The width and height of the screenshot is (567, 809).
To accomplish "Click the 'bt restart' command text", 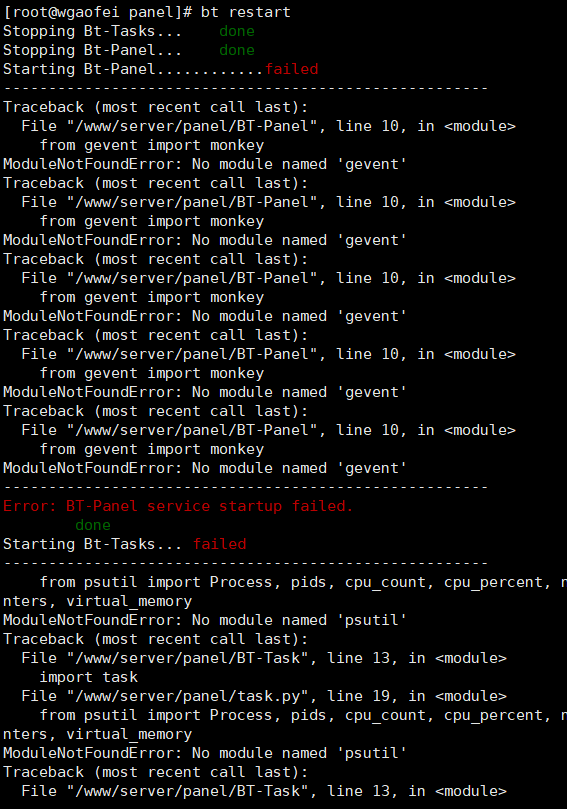I will coord(246,12).
